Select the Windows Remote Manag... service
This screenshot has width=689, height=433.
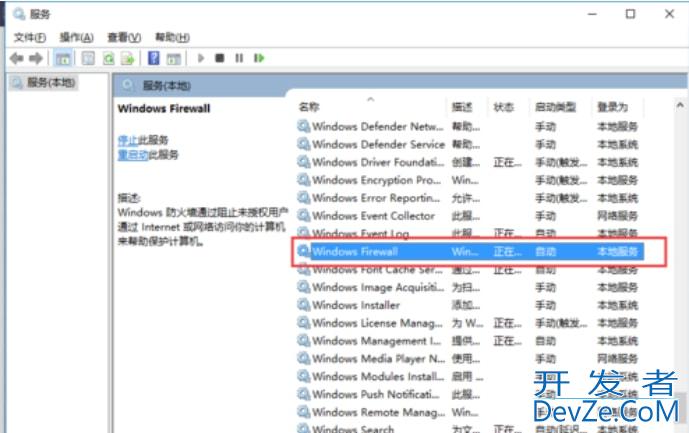(x=378, y=412)
